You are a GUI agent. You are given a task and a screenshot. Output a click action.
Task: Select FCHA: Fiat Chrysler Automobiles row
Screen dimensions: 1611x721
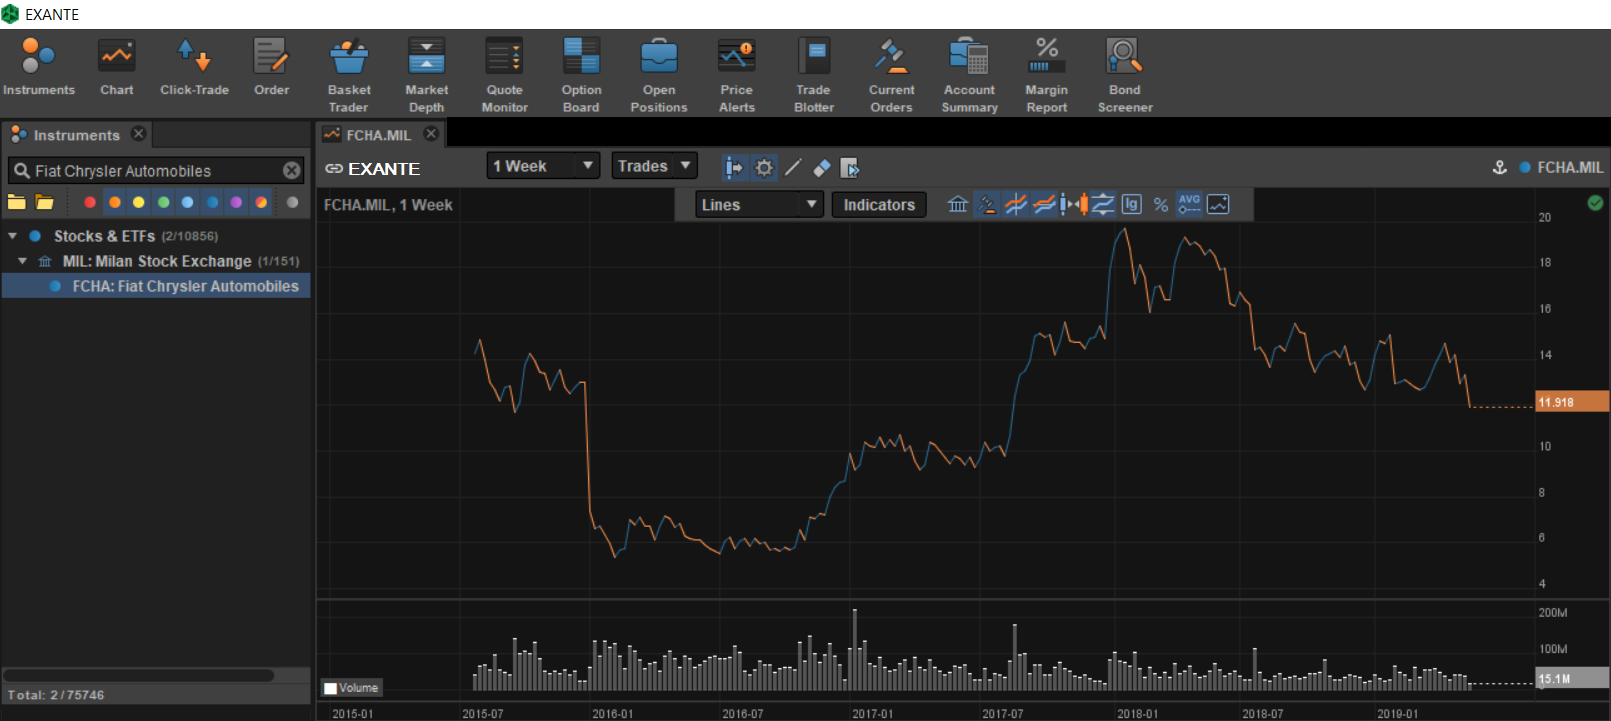(x=157, y=286)
